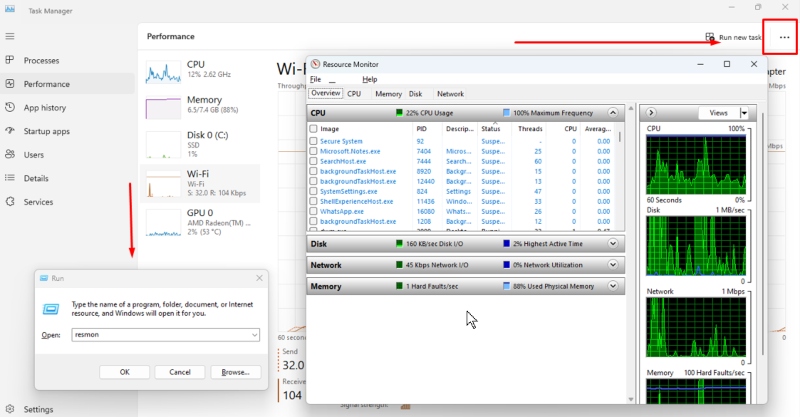Check the Secure System process checkbox
Viewport: 800px width, 417px height.
[314, 142]
